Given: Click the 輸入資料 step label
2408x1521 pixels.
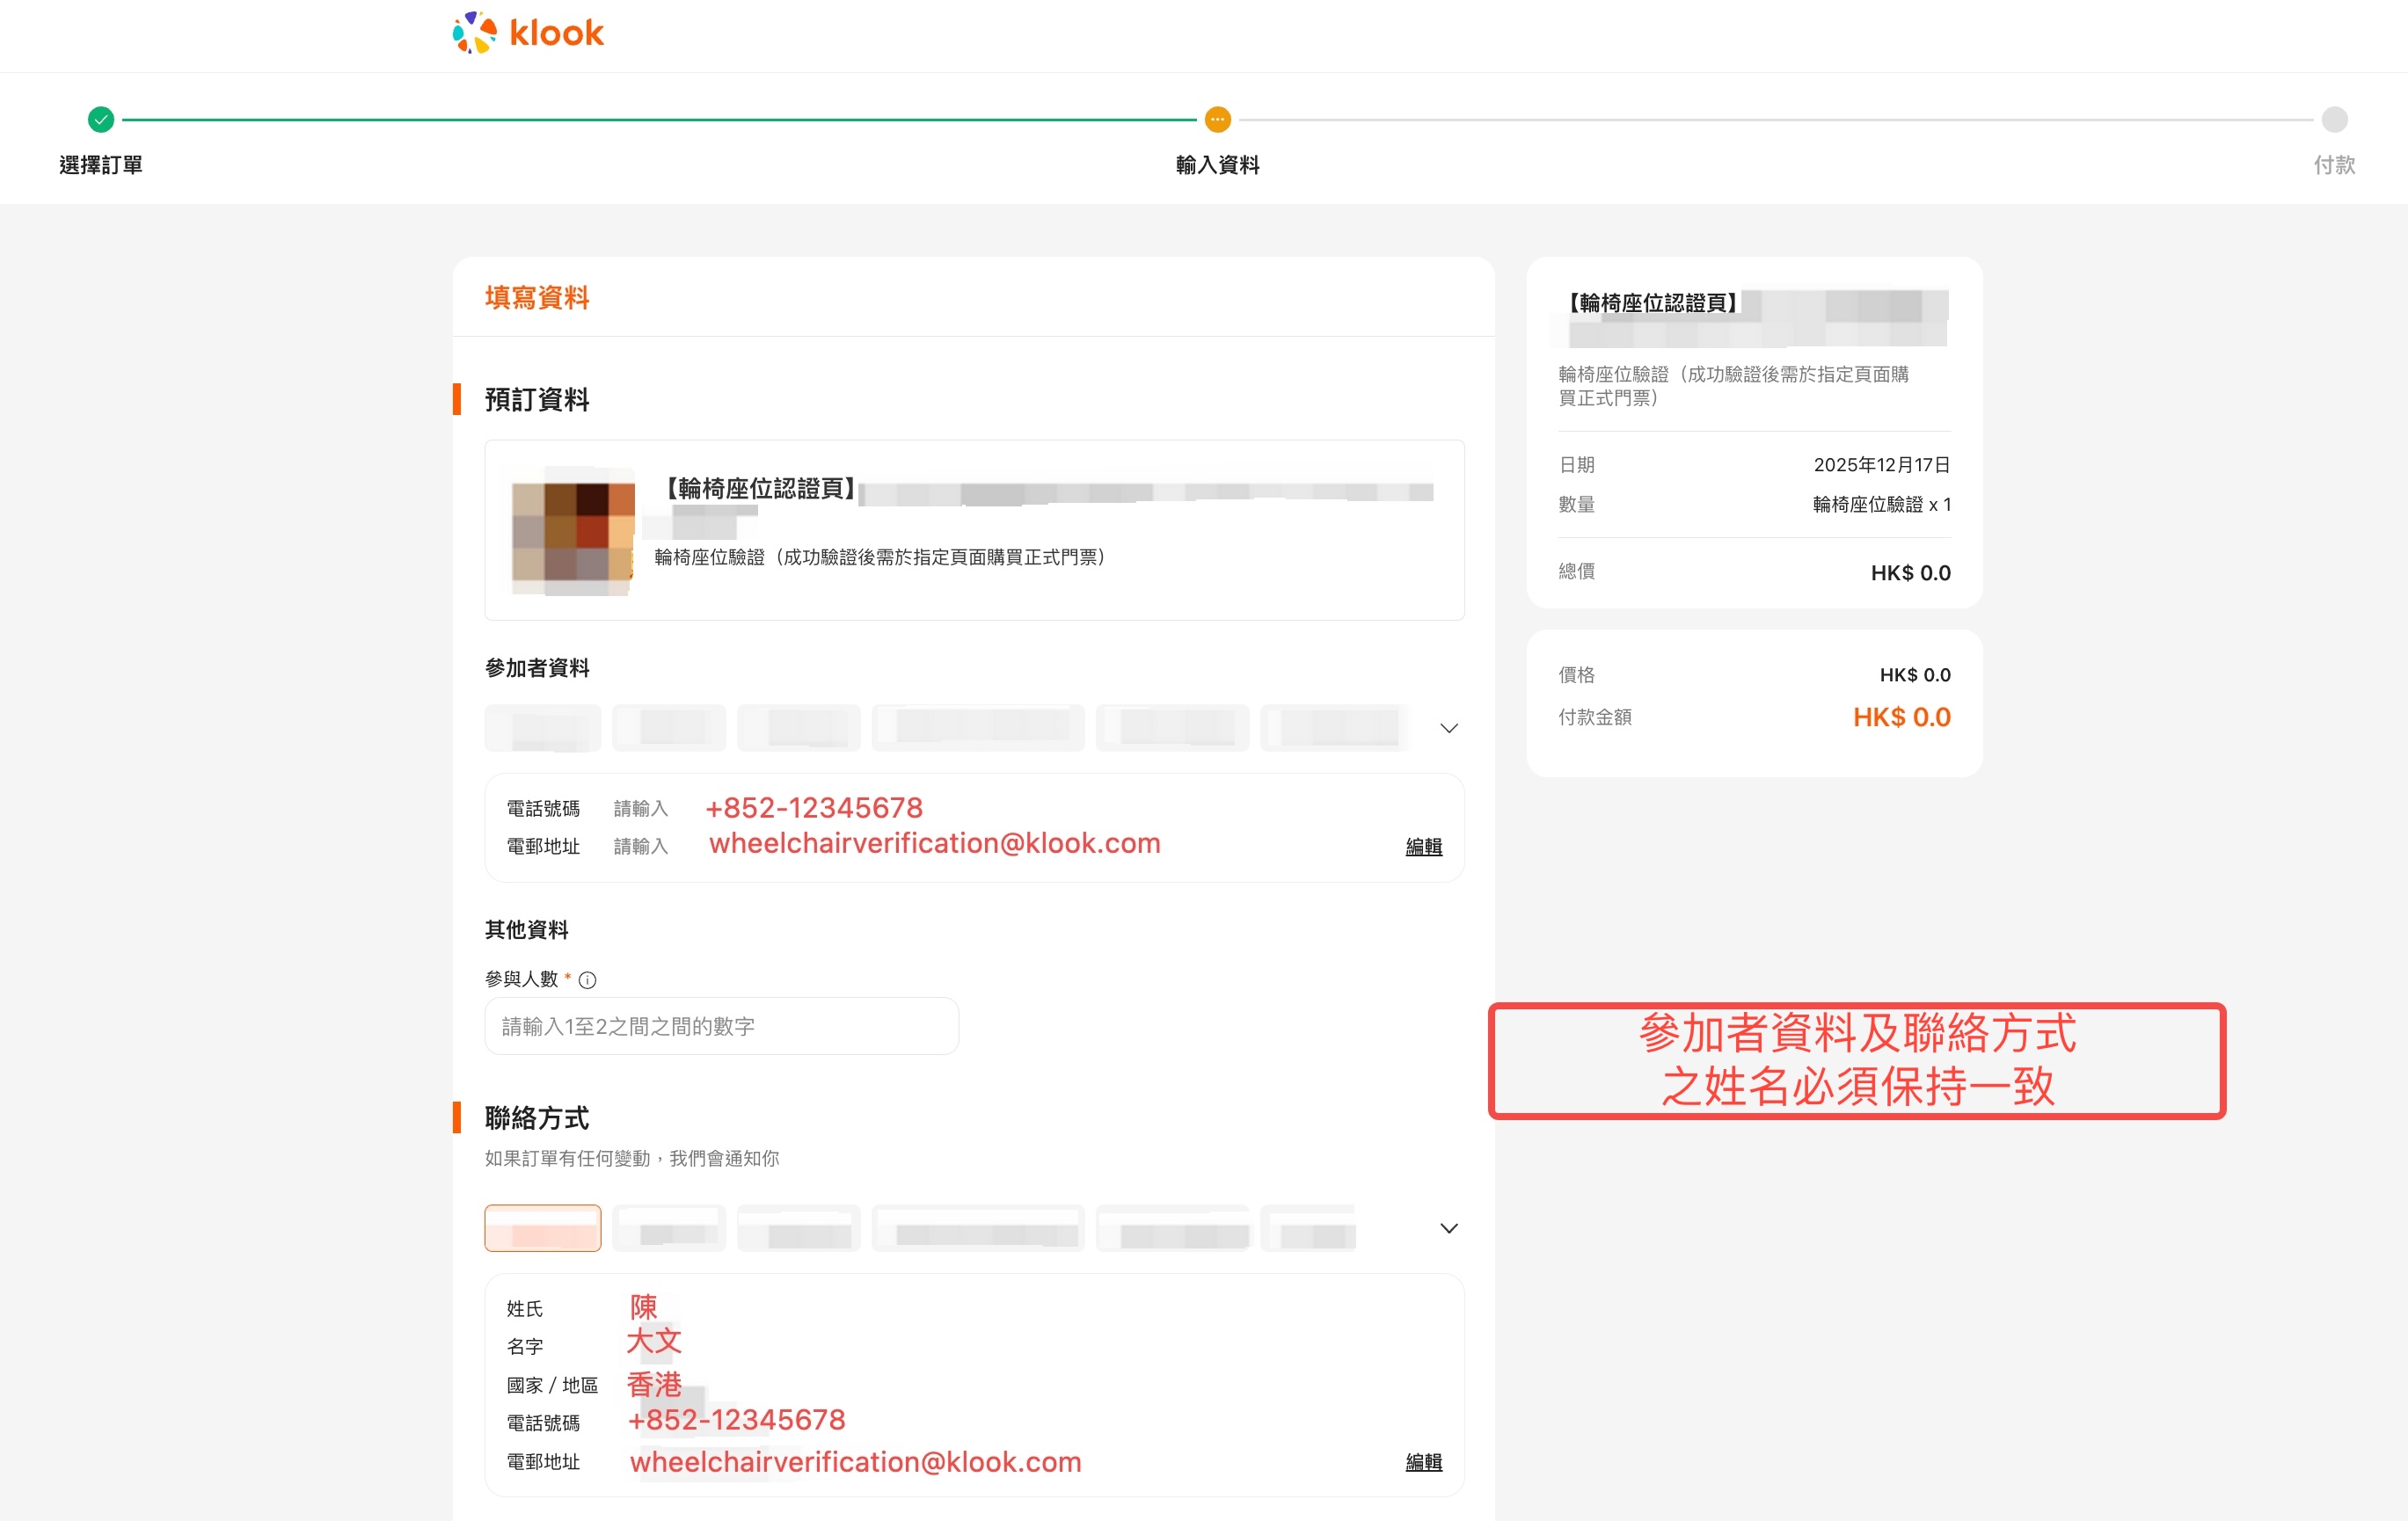Looking at the screenshot, I should [x=1217, y=165].
